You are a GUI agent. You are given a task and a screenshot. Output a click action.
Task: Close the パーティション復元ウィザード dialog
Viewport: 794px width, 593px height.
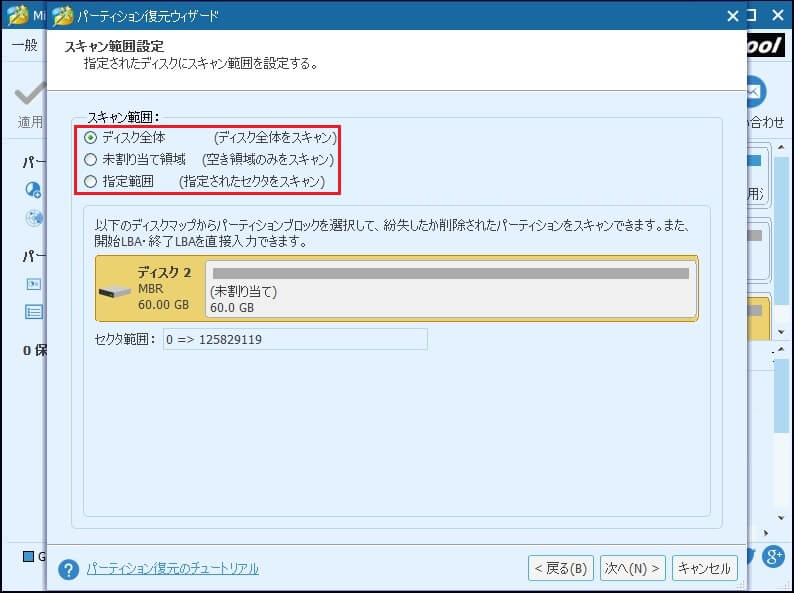click(x=733, y=16)
